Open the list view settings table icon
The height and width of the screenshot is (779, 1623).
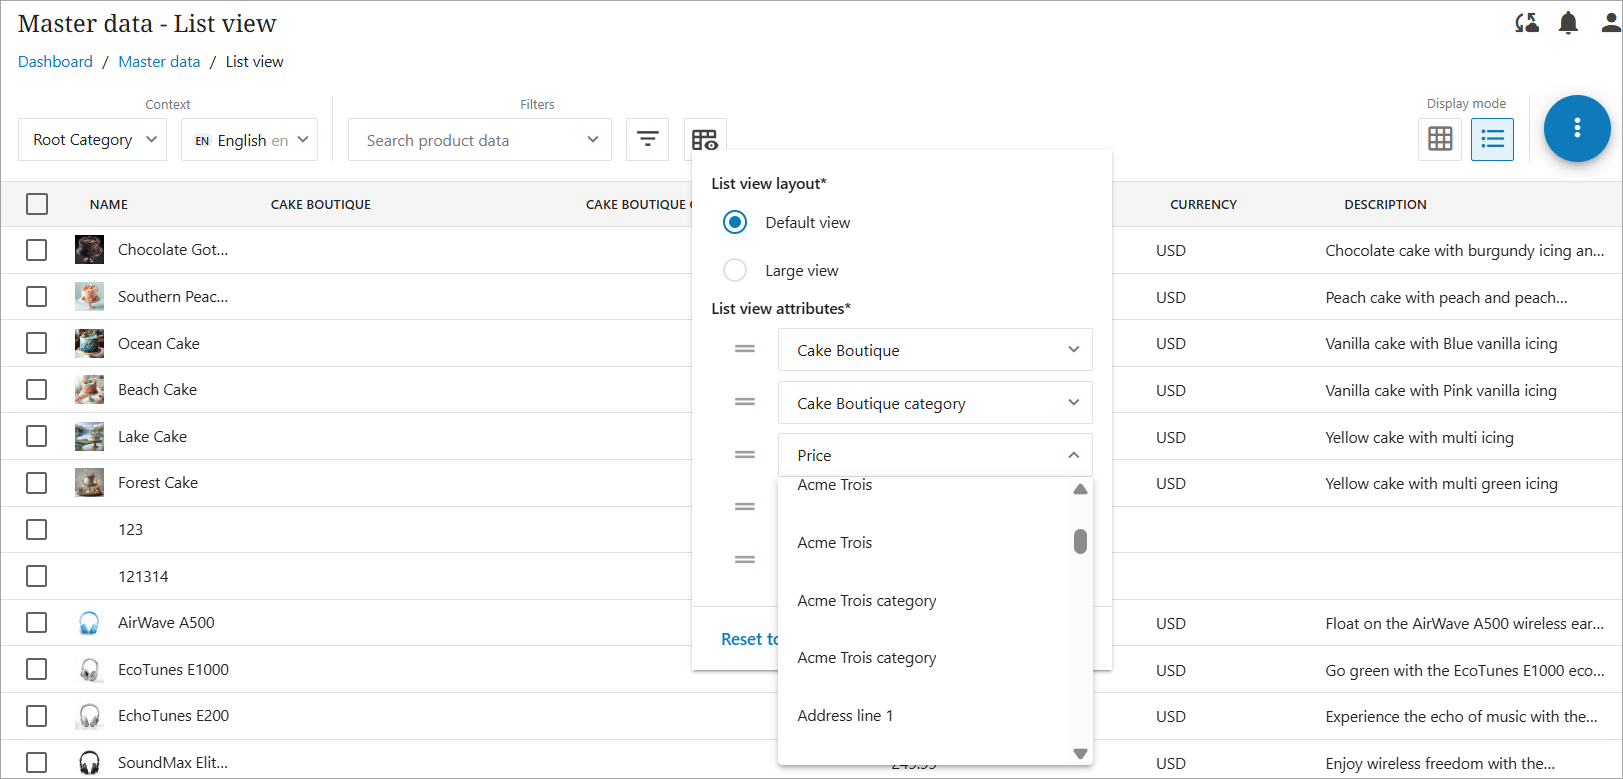tap(705, 140)
